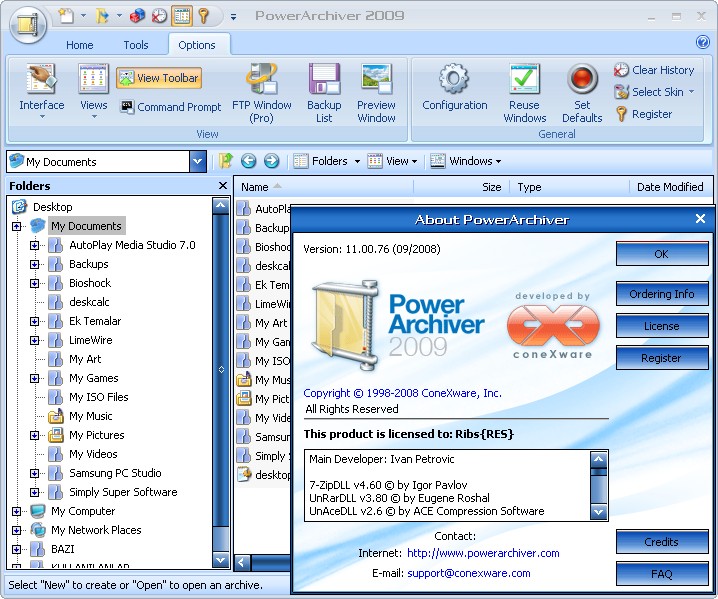Click the License button
The width and height of the screenshot is (718, 599).
click(662, 326)
